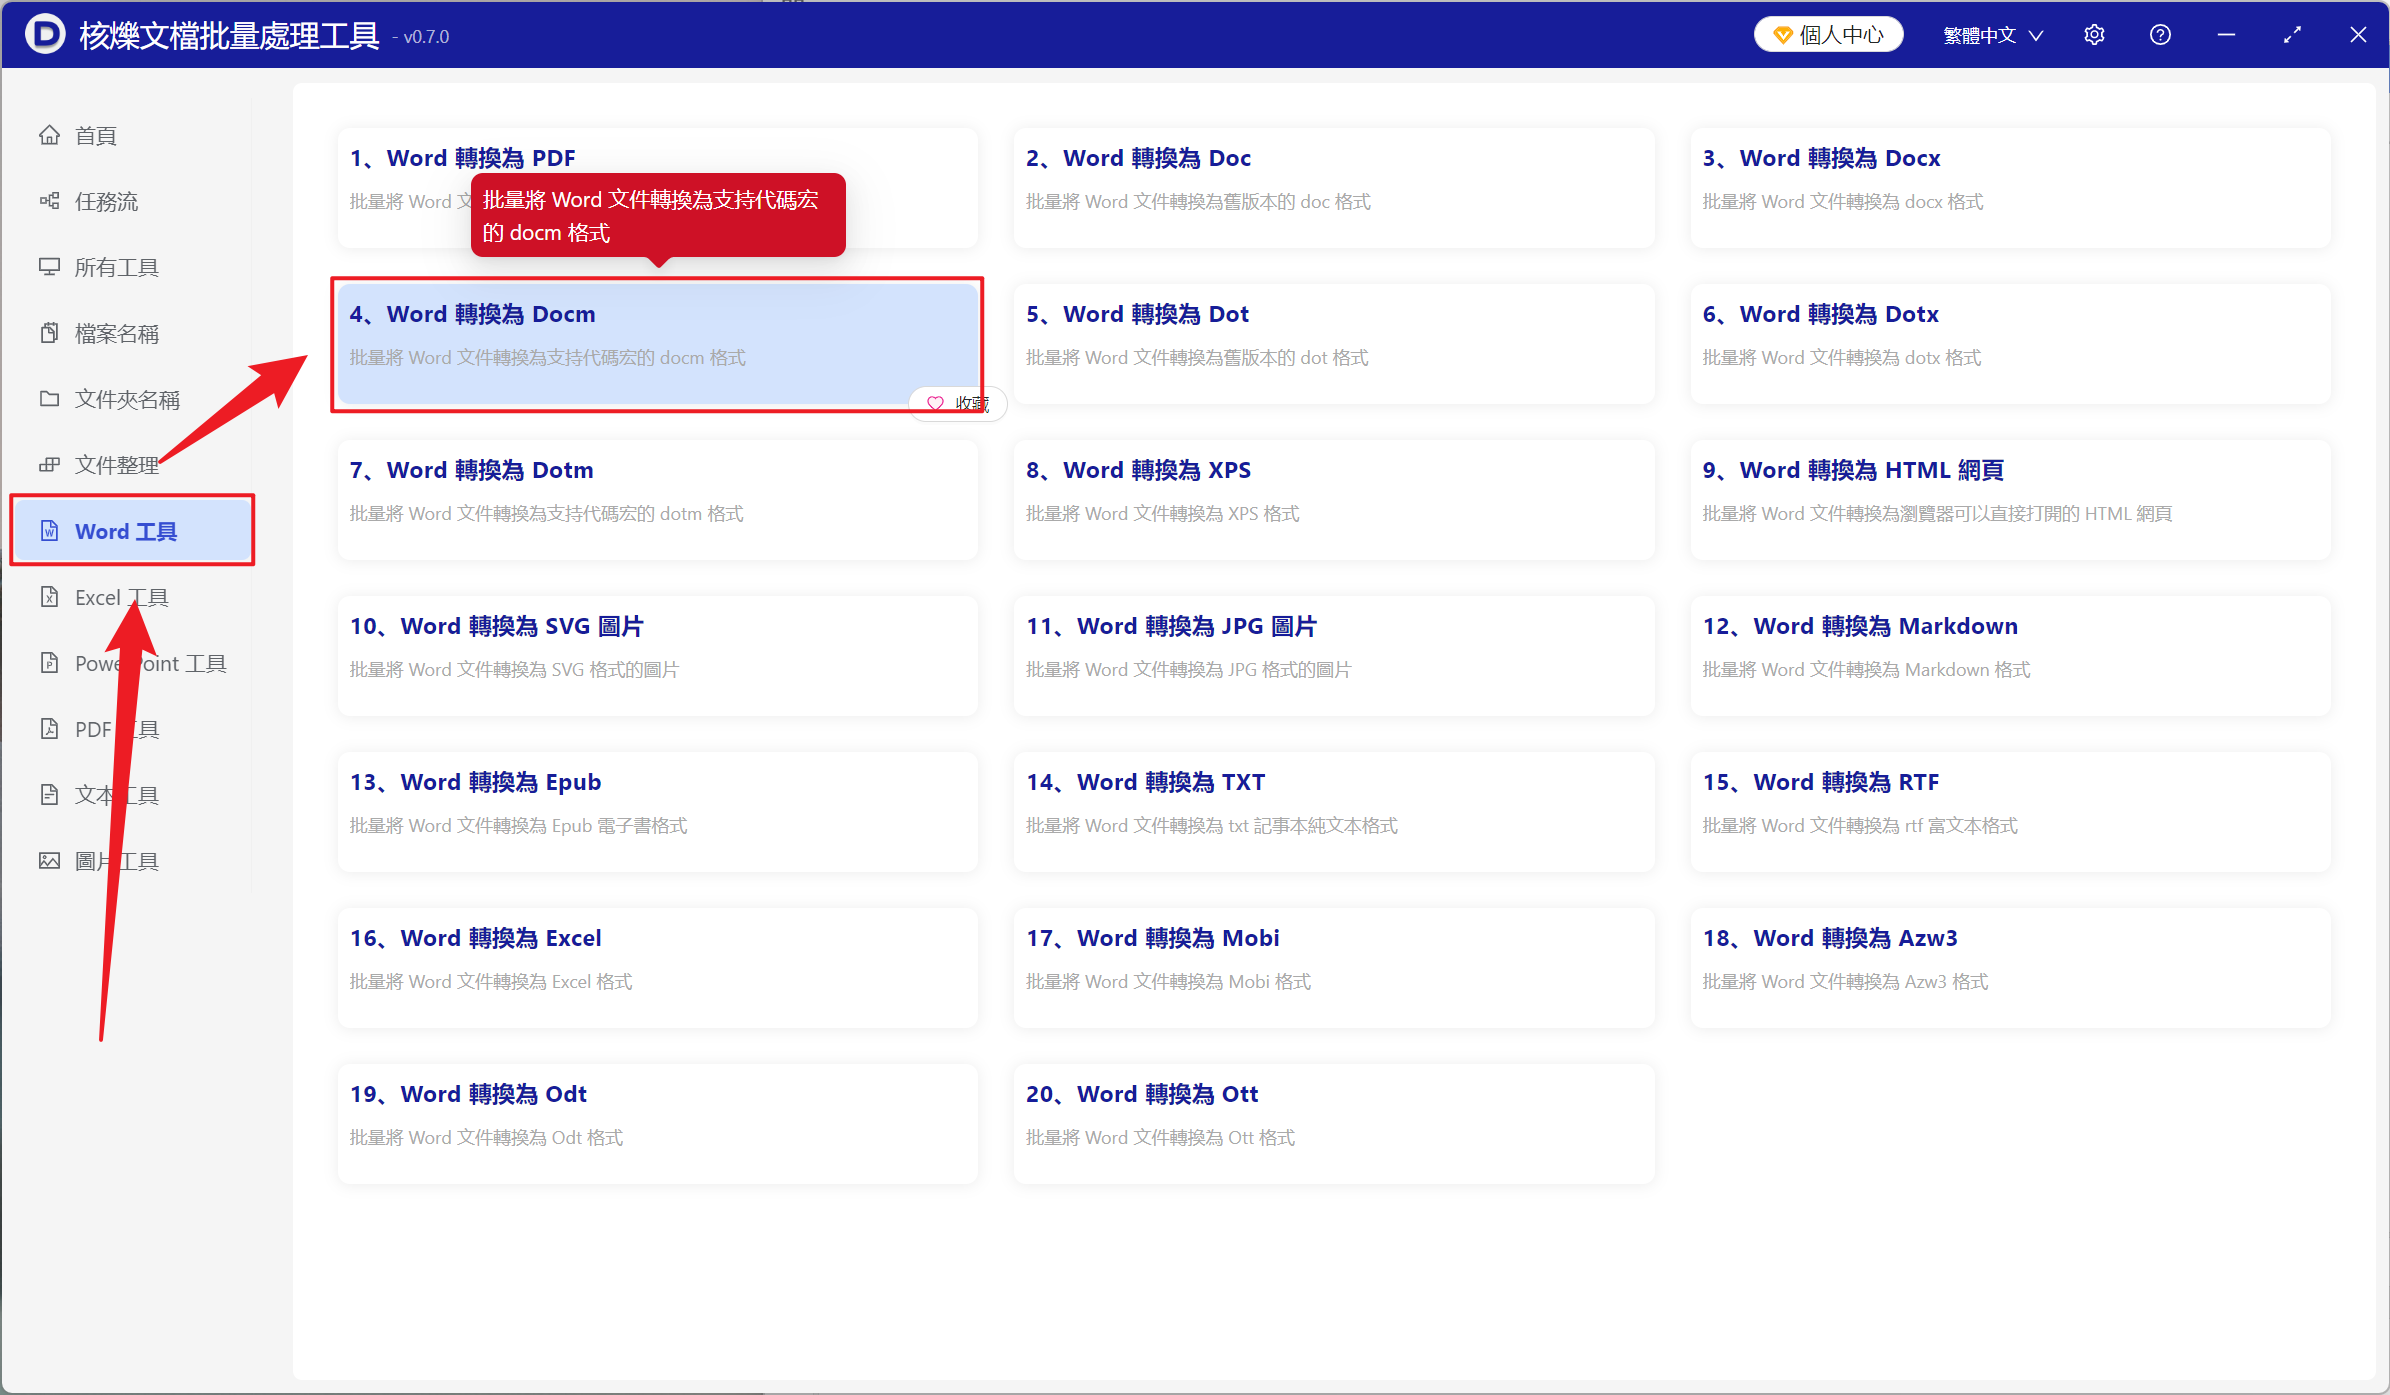Open Word 轉換為 Excel card

[x=657, y=967]
